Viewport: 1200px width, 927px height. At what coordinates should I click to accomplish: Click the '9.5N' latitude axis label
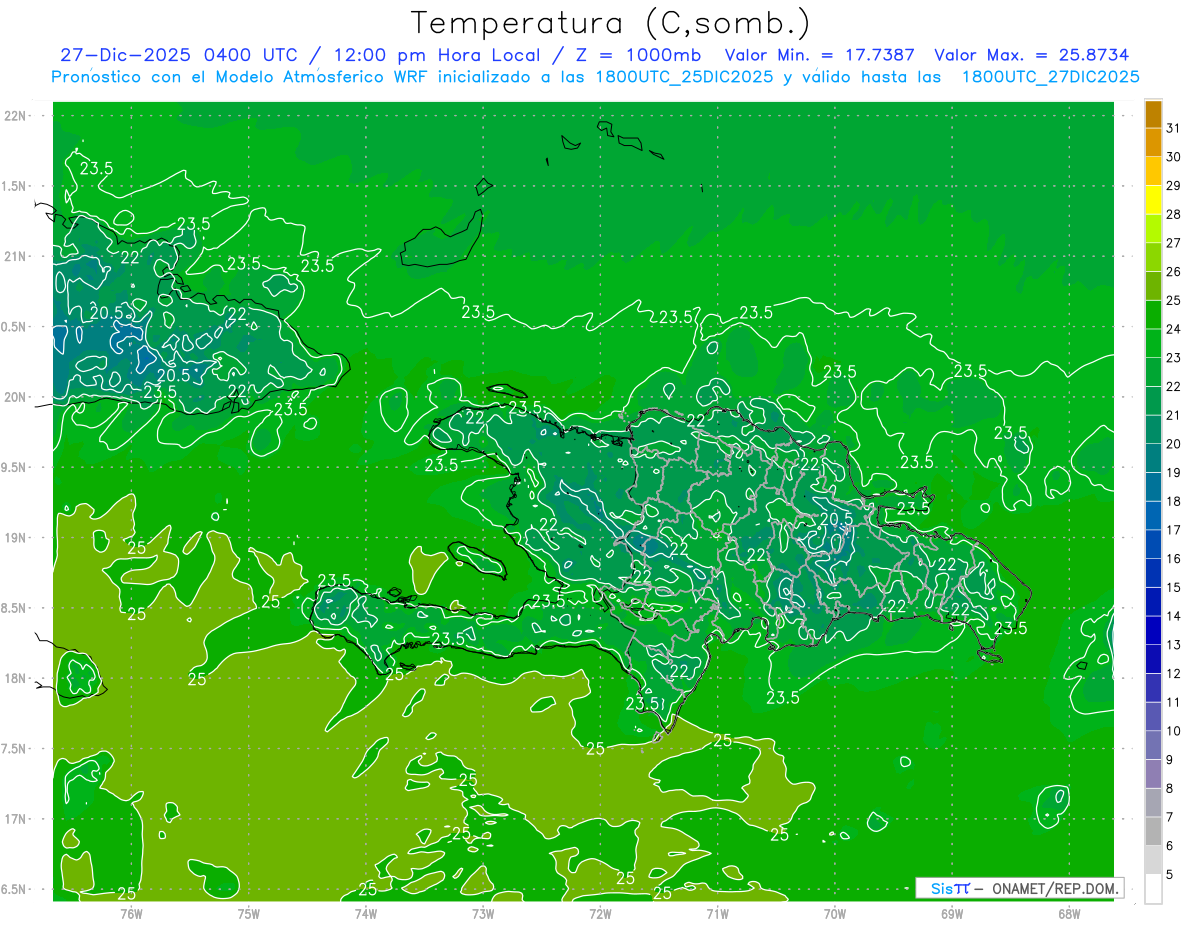(x=15, y=467)
